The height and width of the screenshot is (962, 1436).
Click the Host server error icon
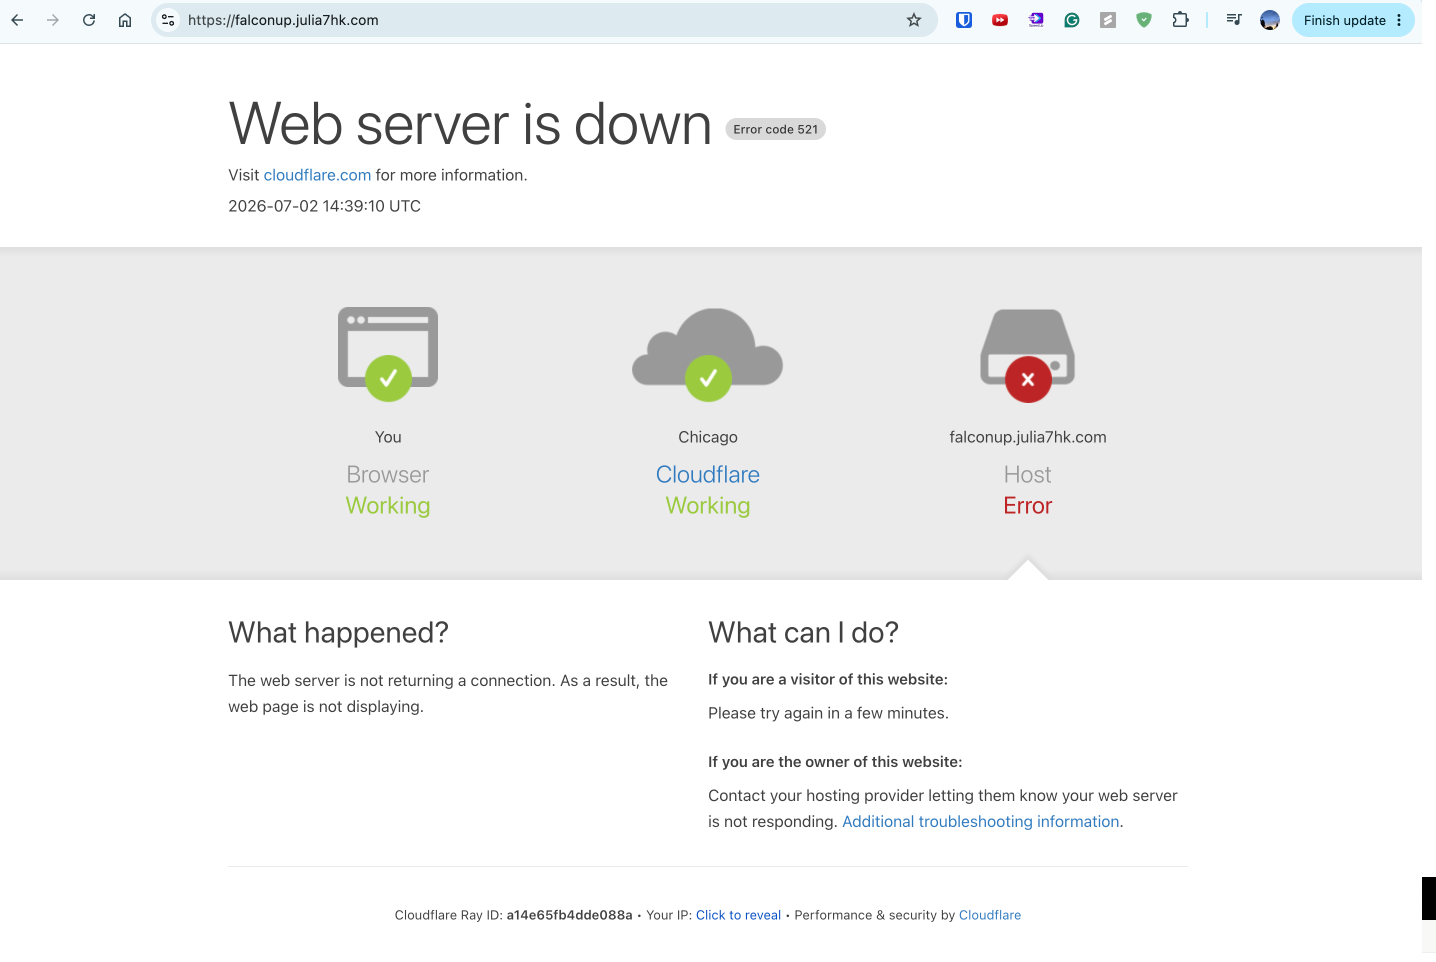click(x=1028, y=355)
